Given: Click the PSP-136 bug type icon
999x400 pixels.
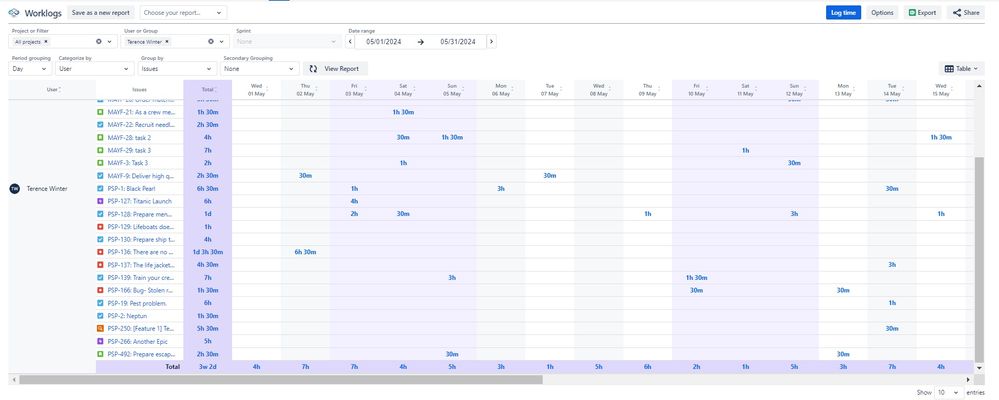Looking at the screenshot, I should click(x=100, y=252).
